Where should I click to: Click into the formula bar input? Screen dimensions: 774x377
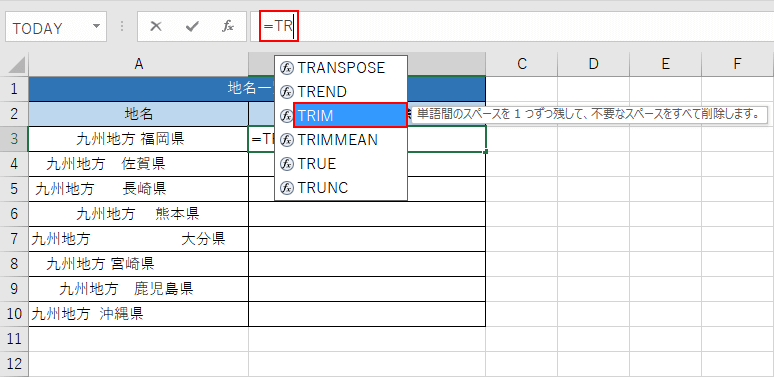point(512,27)
